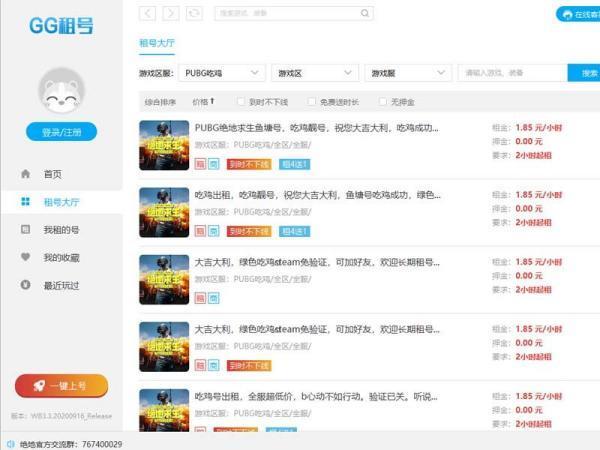
Task: Open 最近玩过 recently played in sidebar
Action: [61, 286]
